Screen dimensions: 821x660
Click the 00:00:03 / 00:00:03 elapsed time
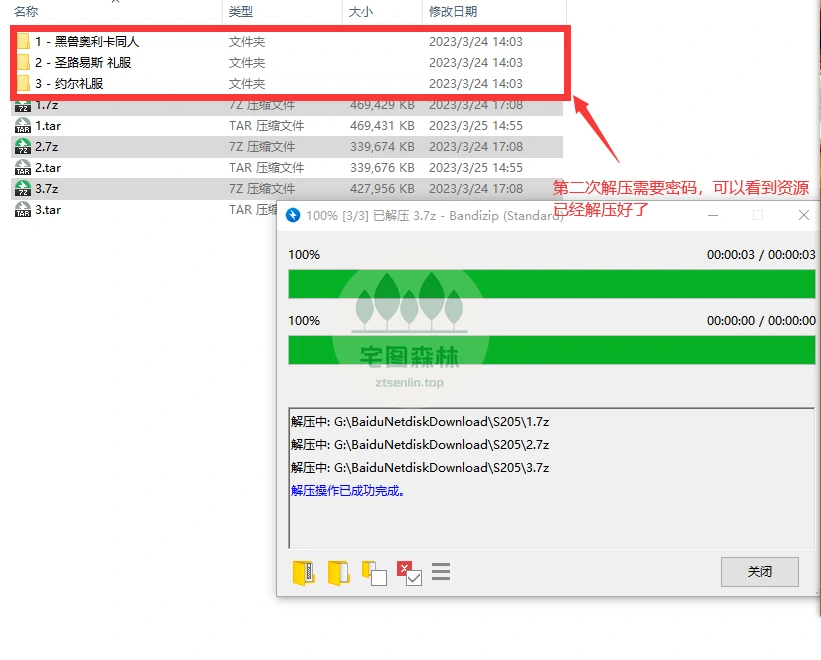(761, 254)
